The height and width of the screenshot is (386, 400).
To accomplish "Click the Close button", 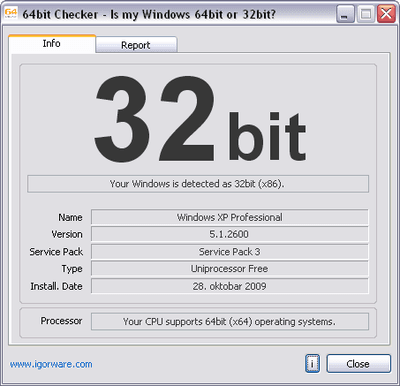I will 358,363.
